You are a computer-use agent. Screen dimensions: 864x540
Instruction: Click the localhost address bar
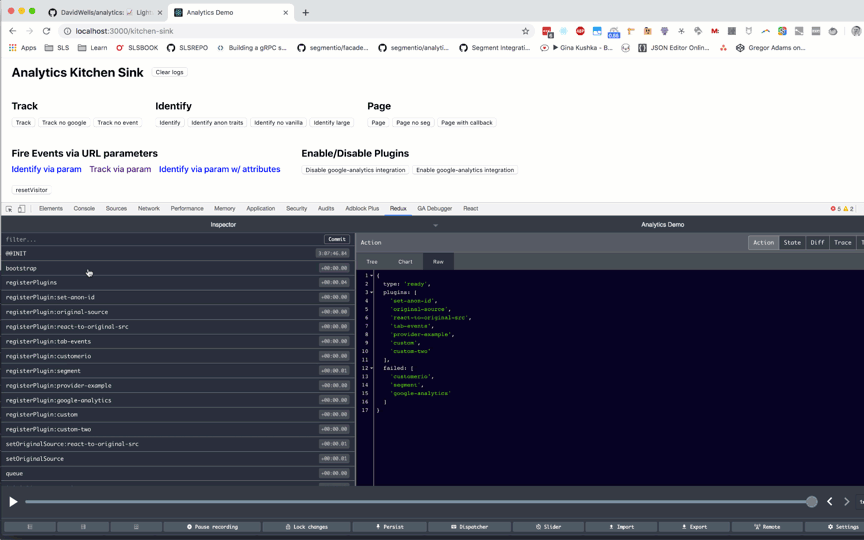coord(292,31)
